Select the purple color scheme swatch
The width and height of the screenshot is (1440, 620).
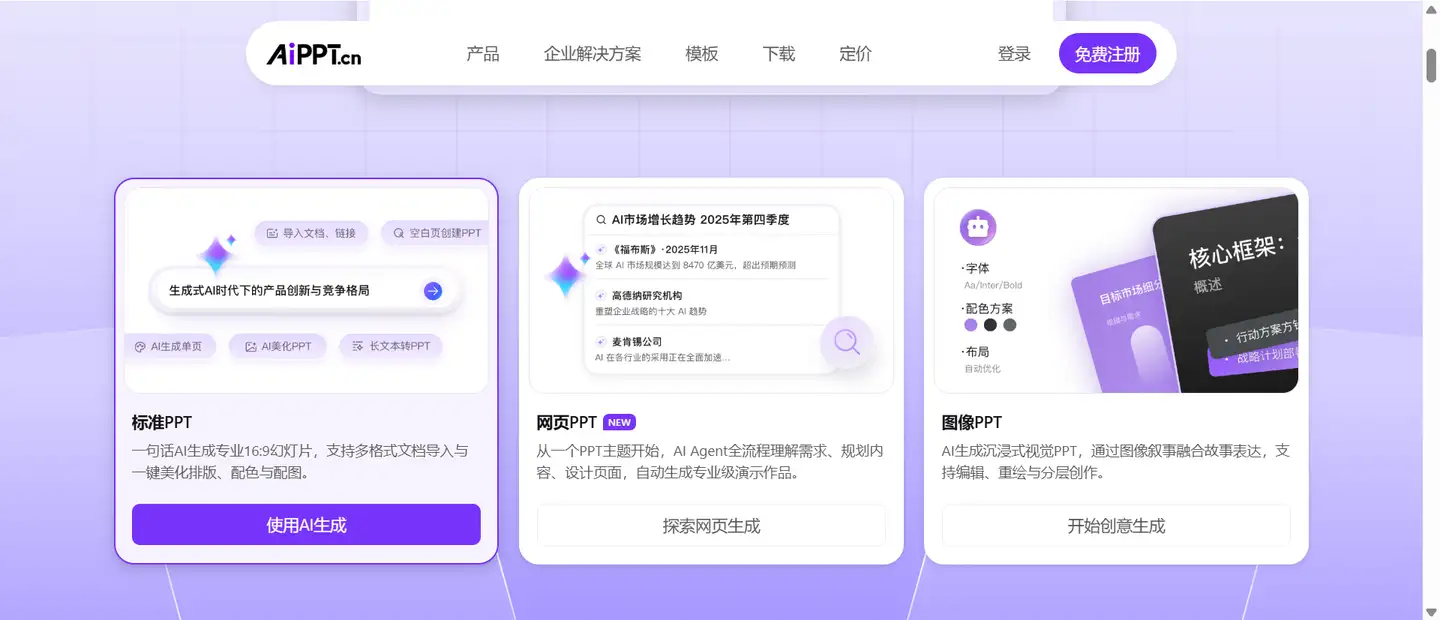[x=971, y=325]
